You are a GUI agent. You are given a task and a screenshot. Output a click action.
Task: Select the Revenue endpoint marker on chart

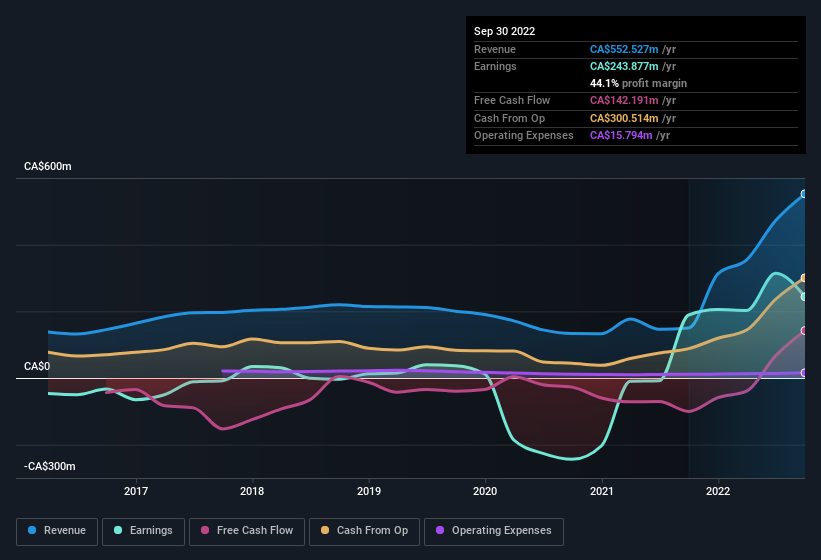(804, 194)
